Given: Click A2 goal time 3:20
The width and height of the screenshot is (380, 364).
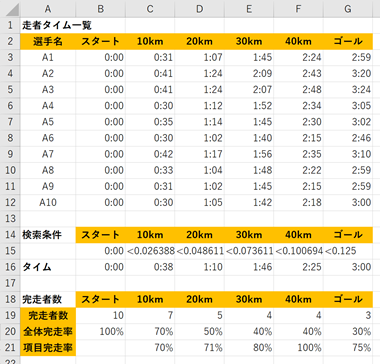Looking at the screenshot, I should click(348, 73).
